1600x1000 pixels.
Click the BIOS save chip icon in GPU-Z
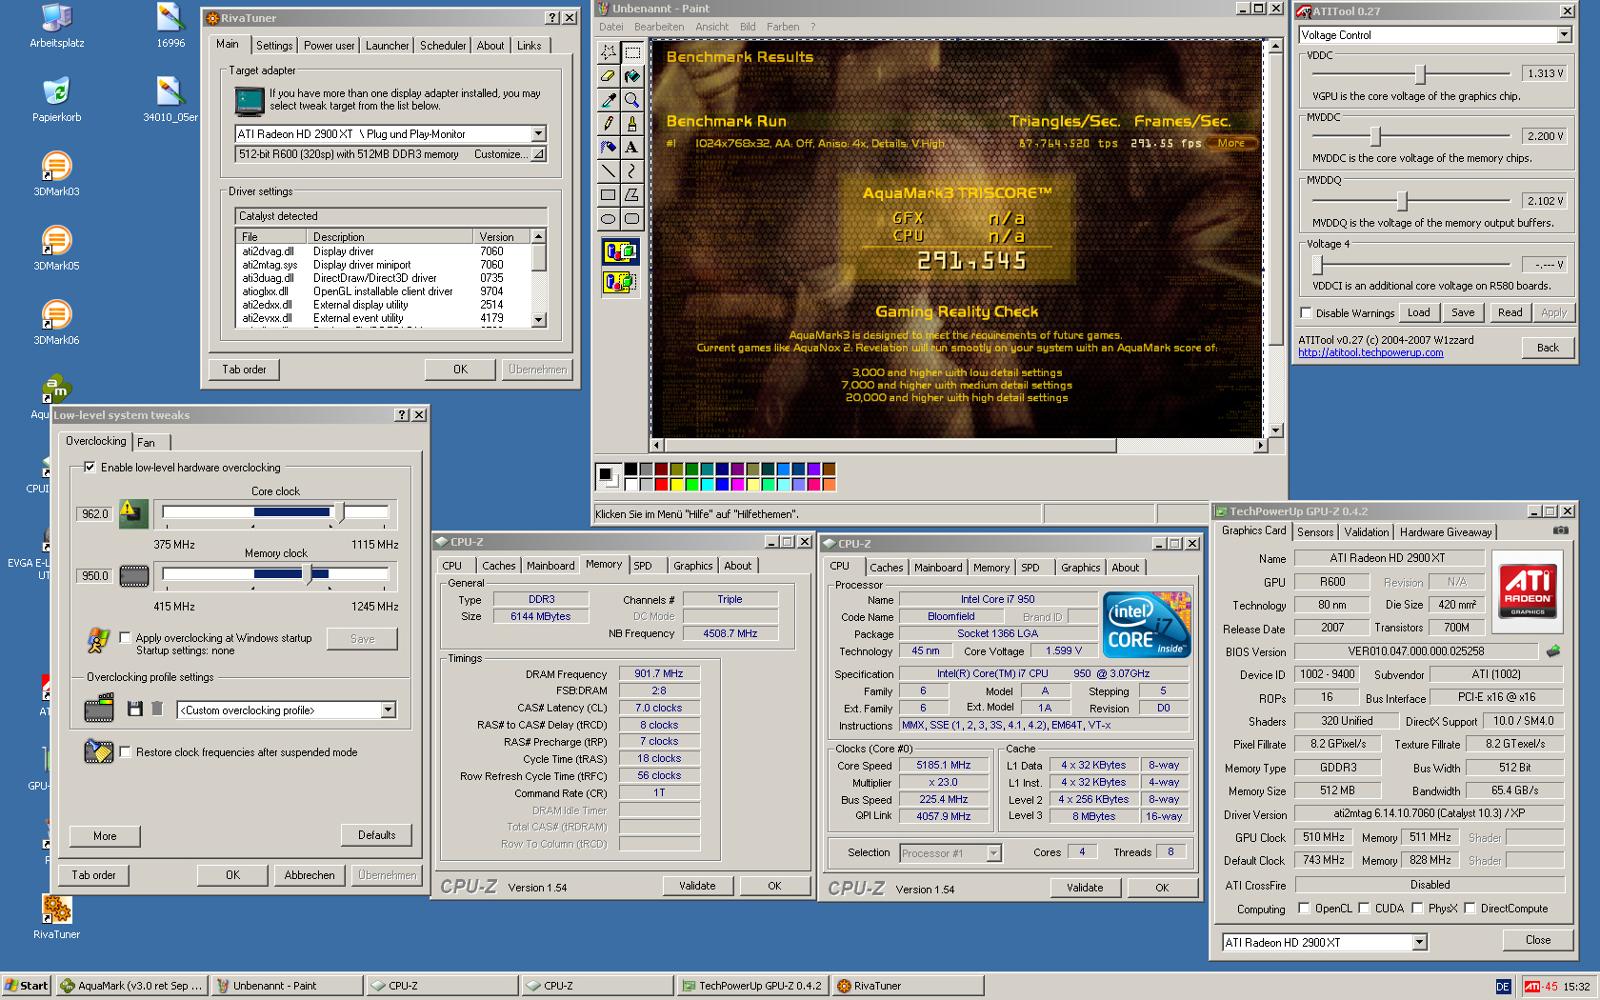click(1553, 651)
